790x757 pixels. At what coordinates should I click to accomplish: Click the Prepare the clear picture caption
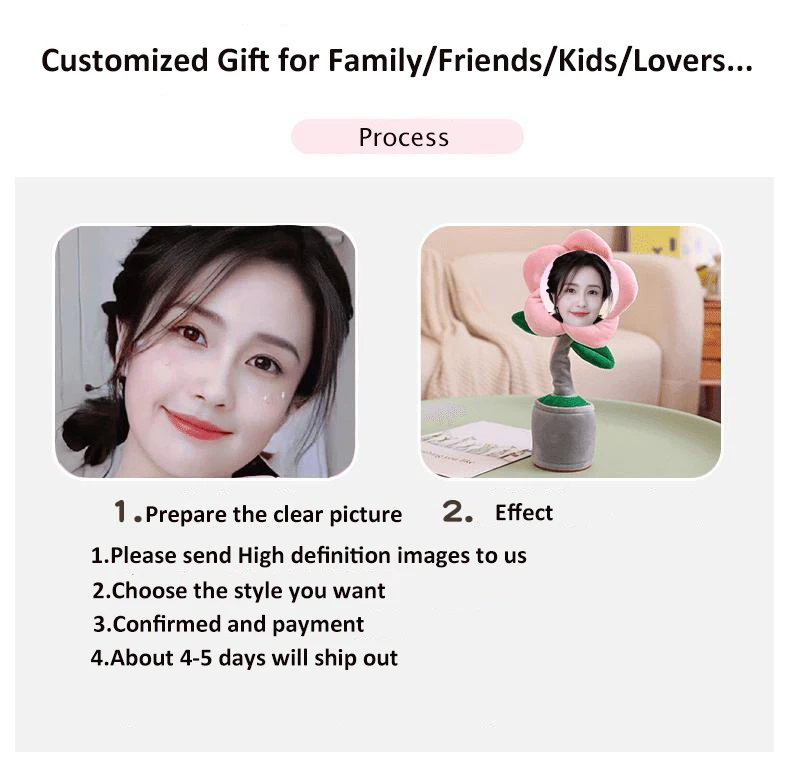tap(274, 515)
